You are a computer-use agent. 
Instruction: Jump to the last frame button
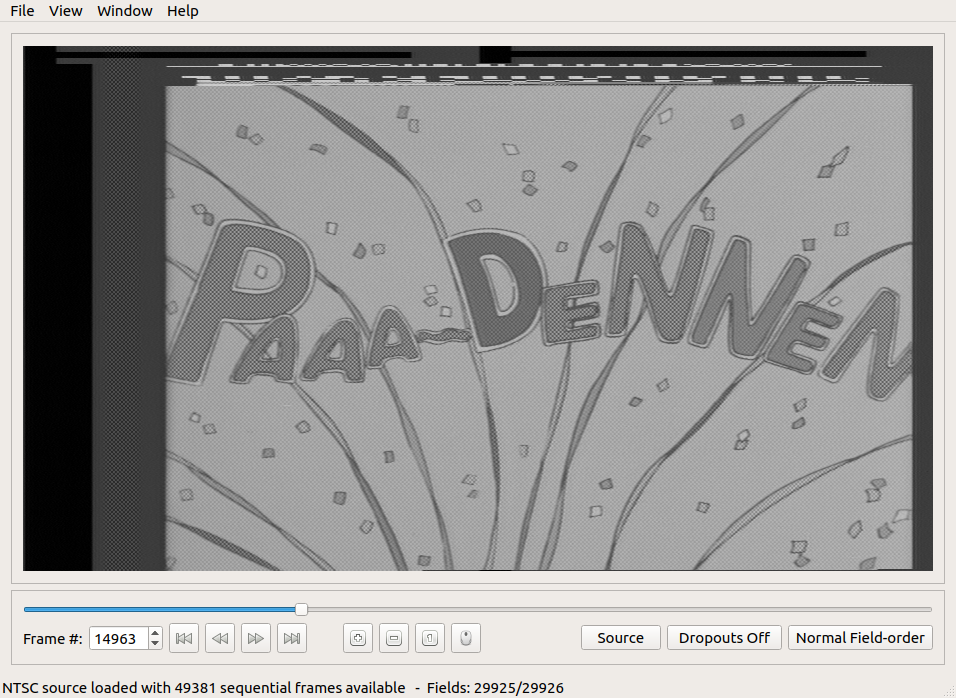(292, 638)
